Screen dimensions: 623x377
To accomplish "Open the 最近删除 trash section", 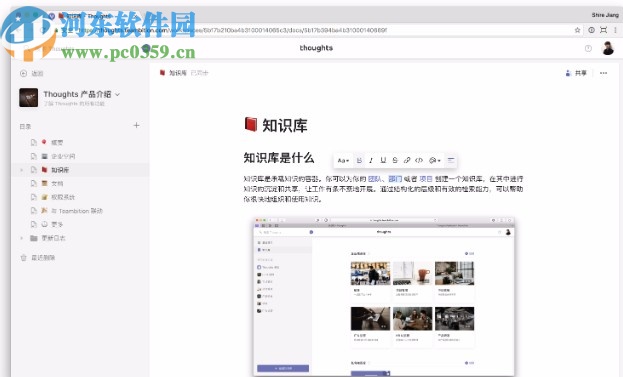I will pyautogui.click(x=38, y=257).
